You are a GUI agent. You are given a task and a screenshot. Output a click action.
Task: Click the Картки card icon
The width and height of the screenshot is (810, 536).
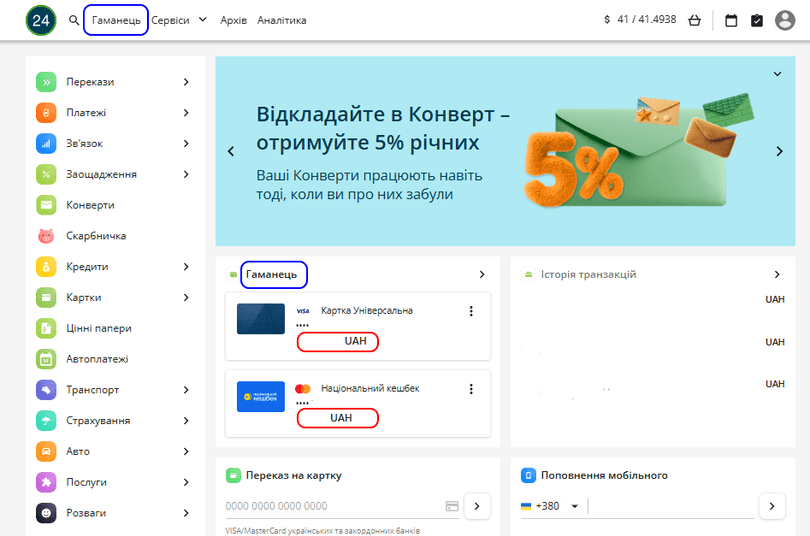click(x=46, y=297)
